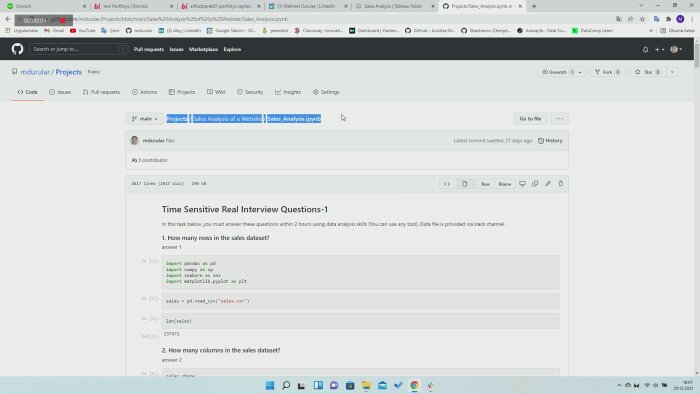Image resolution: width=700 pixels, height=394 pixels.
Task: Open the Blame view
Action: click(504, 184)
